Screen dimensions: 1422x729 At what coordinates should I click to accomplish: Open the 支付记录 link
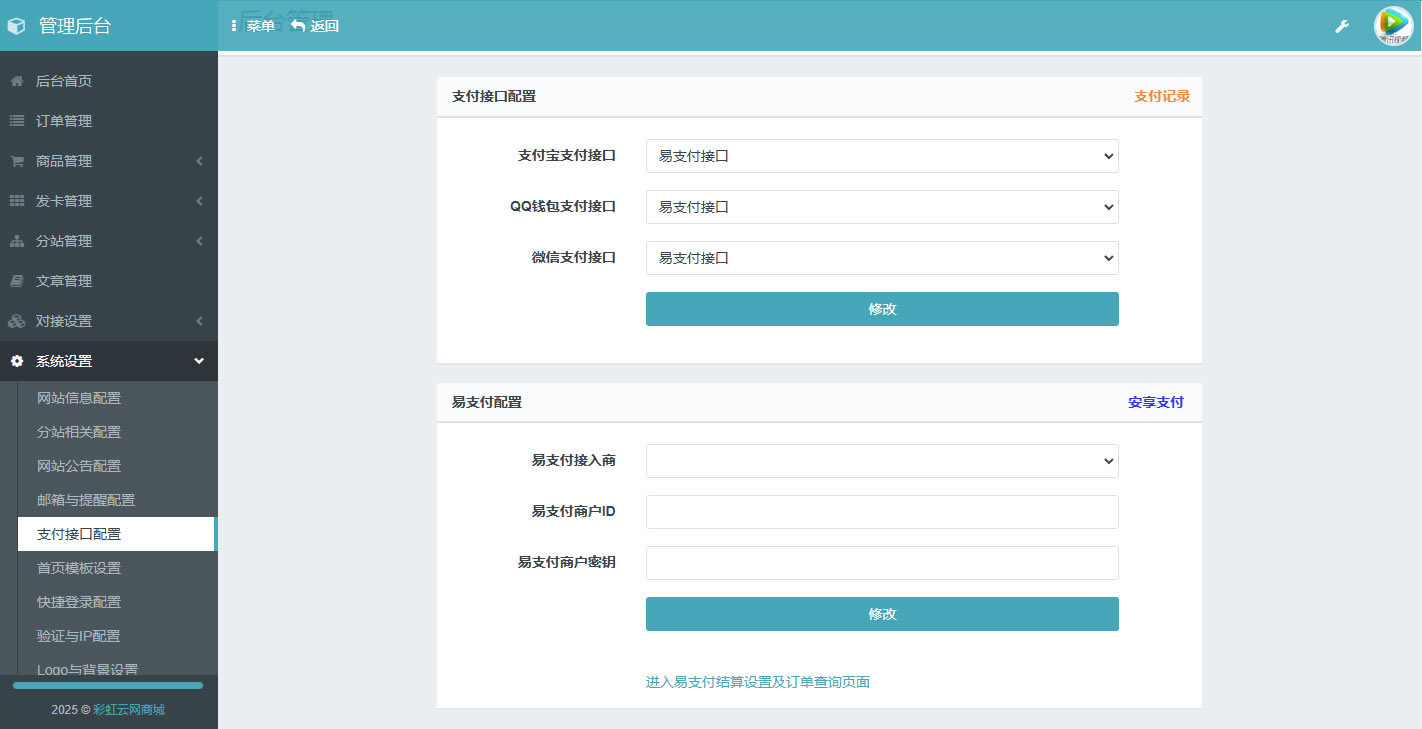click(x=1162, y=97)
